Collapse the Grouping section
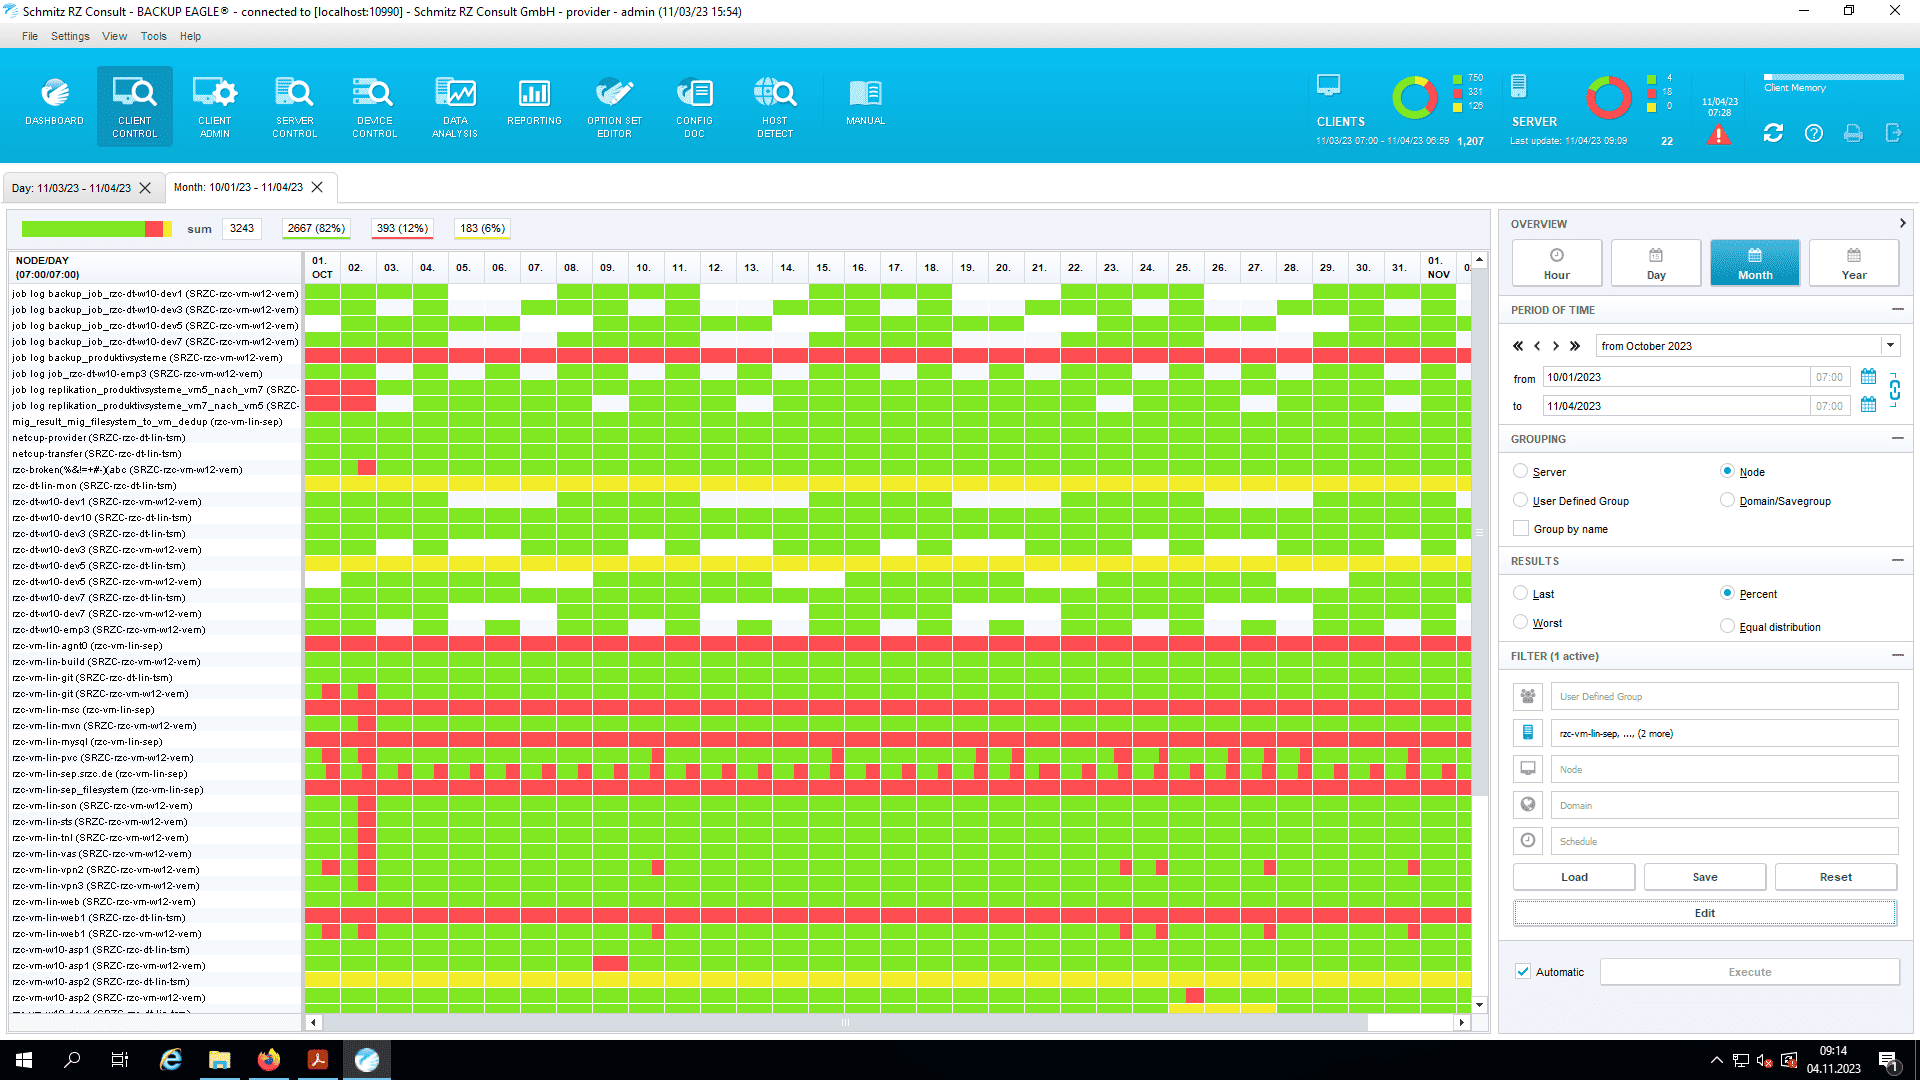 (x=1897, y=438)
